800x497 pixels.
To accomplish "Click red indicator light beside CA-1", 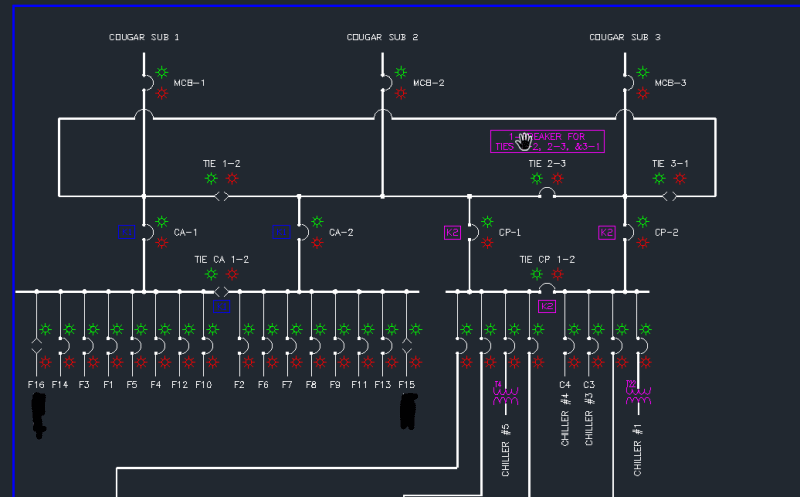I will coord(162,243).
